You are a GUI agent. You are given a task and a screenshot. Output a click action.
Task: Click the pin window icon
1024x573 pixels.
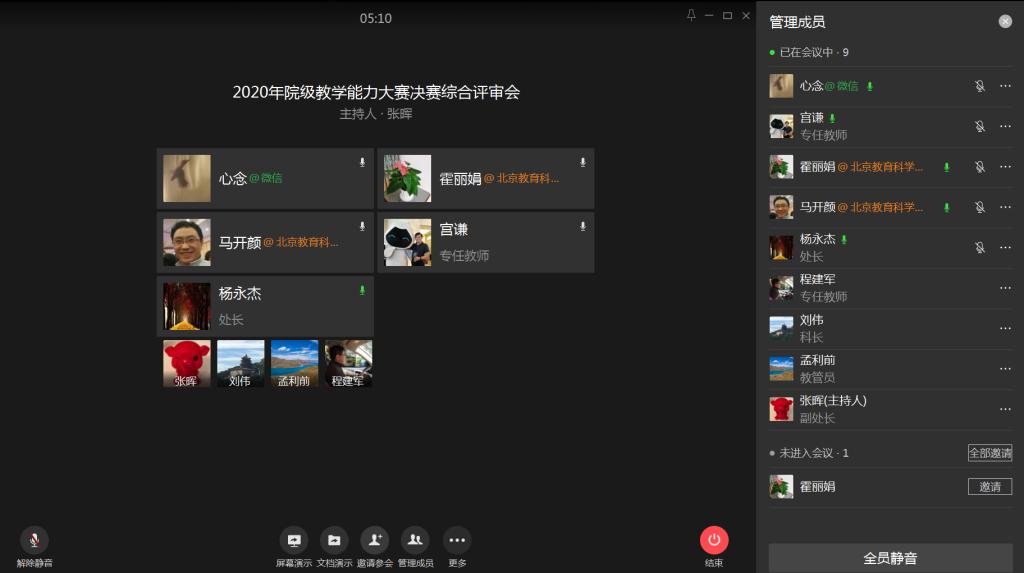coord(690,15)
